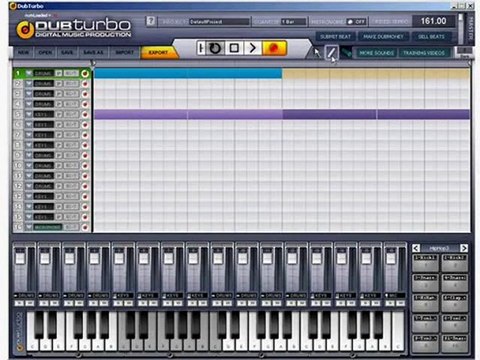Open the Quantize 1 Bar dropdown
The height and width of the screenshot is (360, 480).
tap(293, 22)
